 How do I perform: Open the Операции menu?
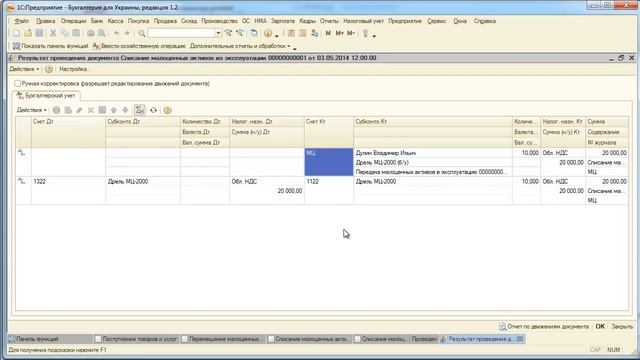pos(73,21)
